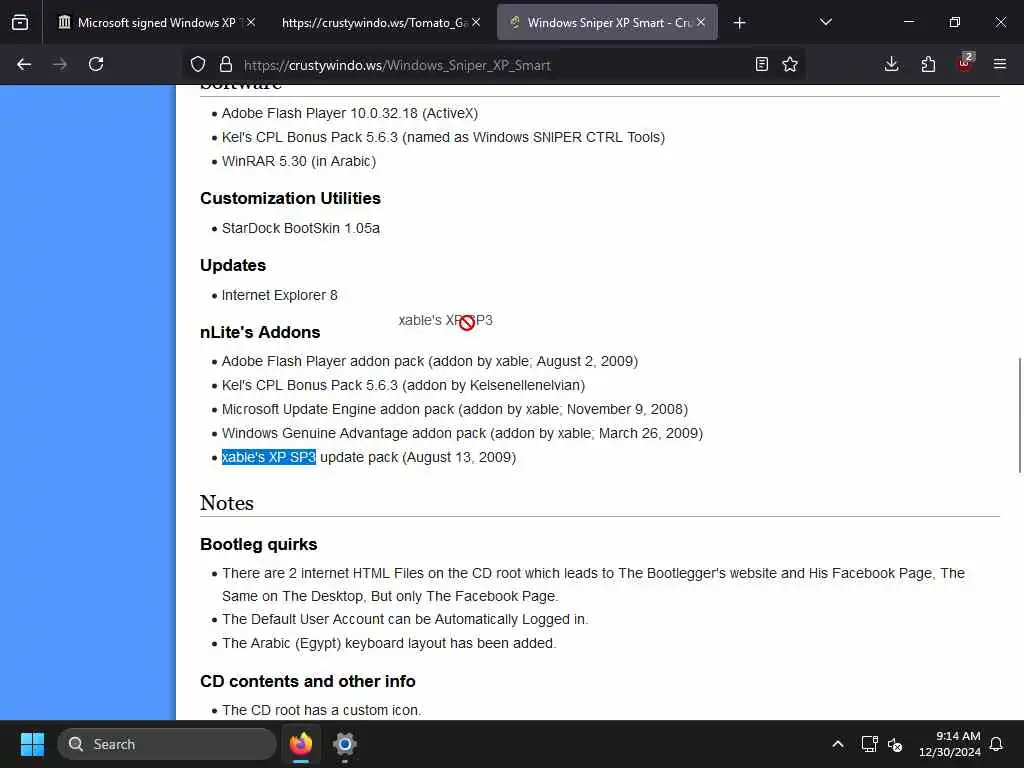Close the Tomato_Ga tab
This screenshot has width=1024, height=768.
tap(476, 22)
